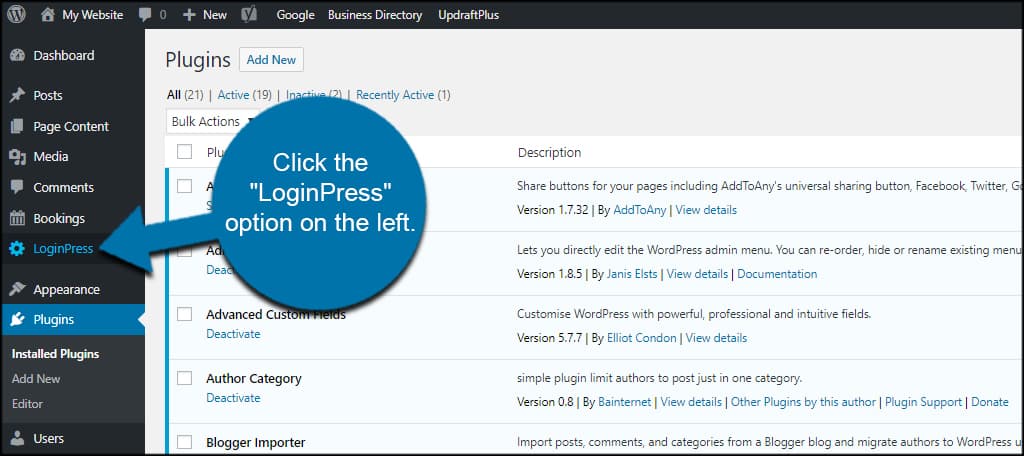1024x456 pixels.
Task: Click the Media icon in sidebar
Action: (x=18, y=157)
